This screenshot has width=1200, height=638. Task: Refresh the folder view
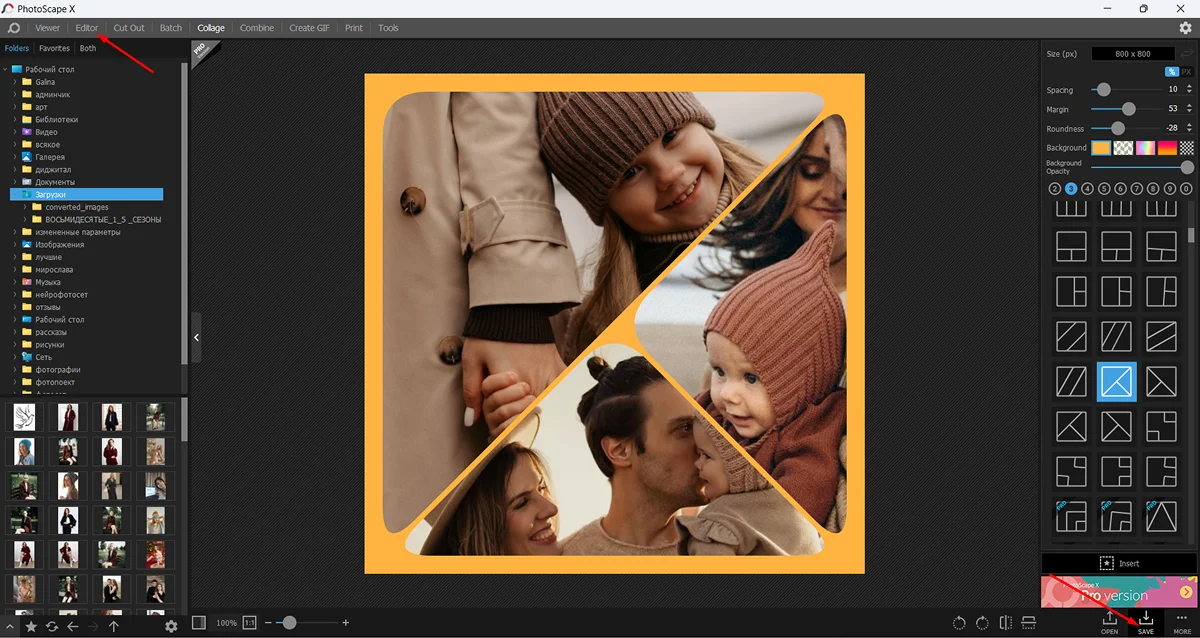pyautogui.click(x=52, y=626)
